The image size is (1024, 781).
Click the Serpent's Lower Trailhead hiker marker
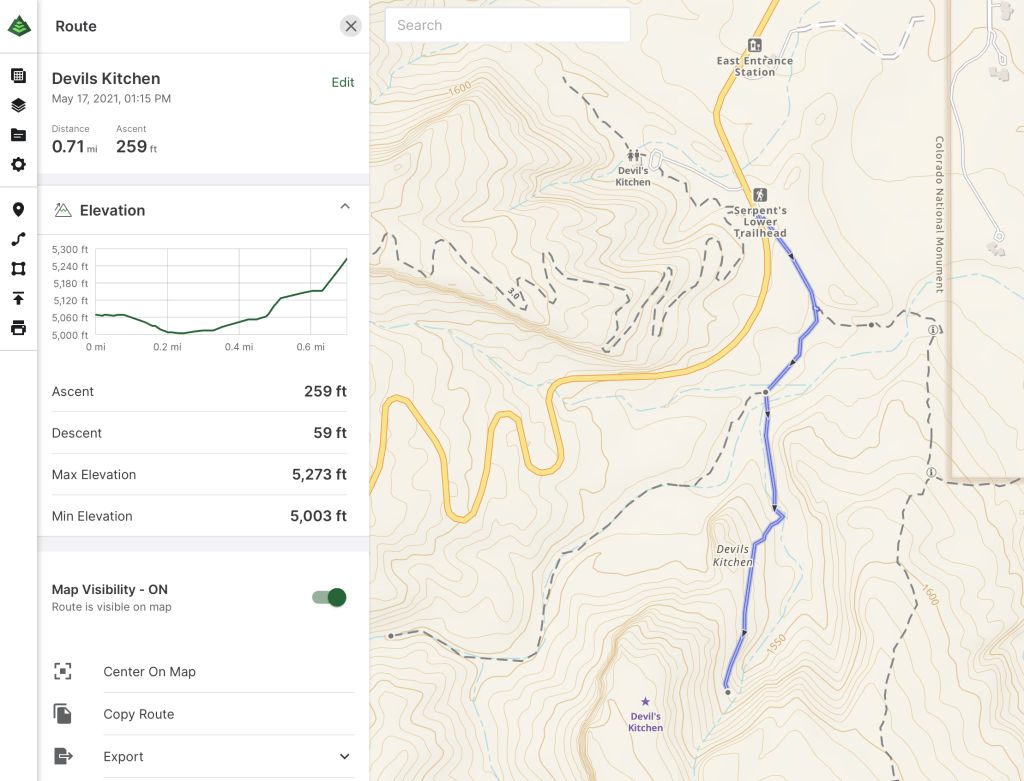[x=761, y=194]
